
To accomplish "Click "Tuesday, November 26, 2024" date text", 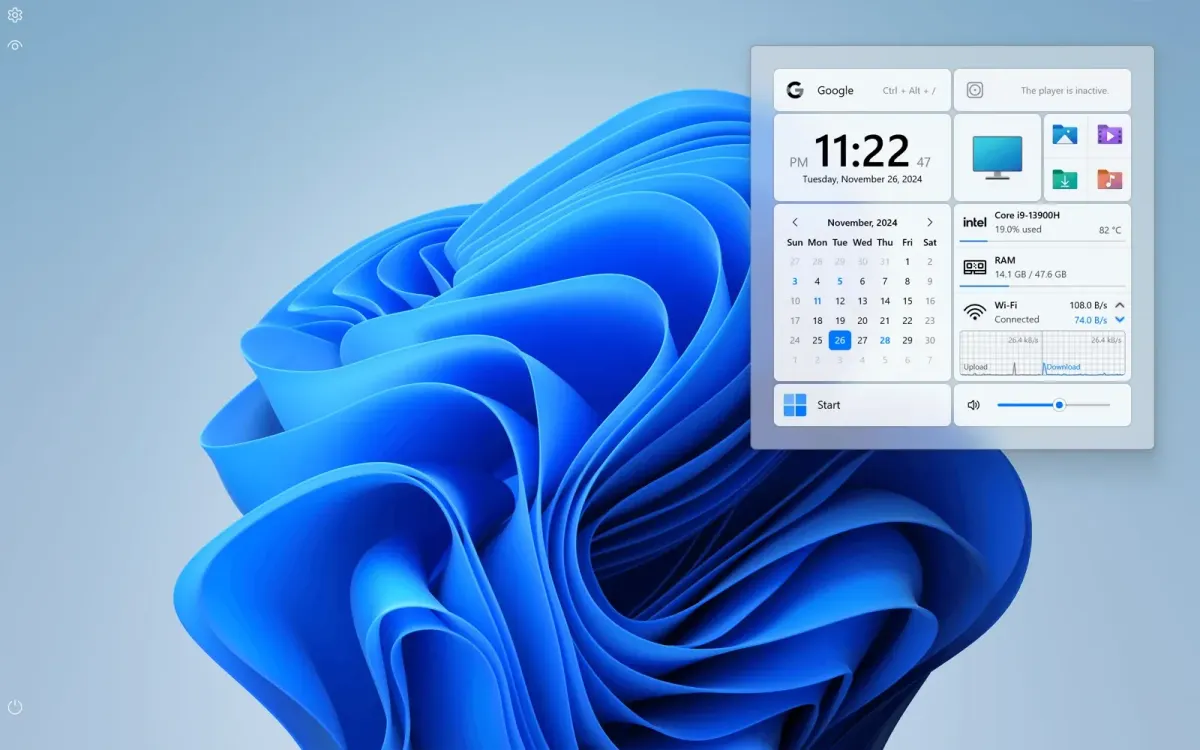I will coord(862,180).
